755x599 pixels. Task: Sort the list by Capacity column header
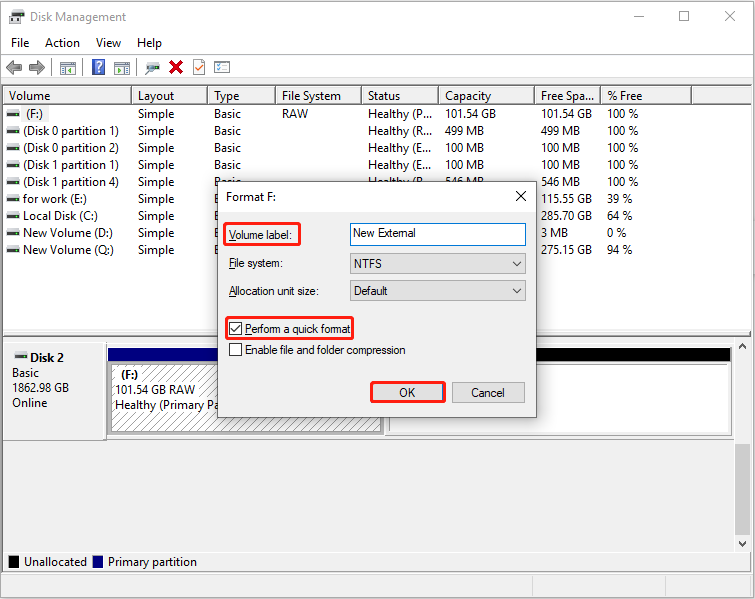tap(468, 96)
